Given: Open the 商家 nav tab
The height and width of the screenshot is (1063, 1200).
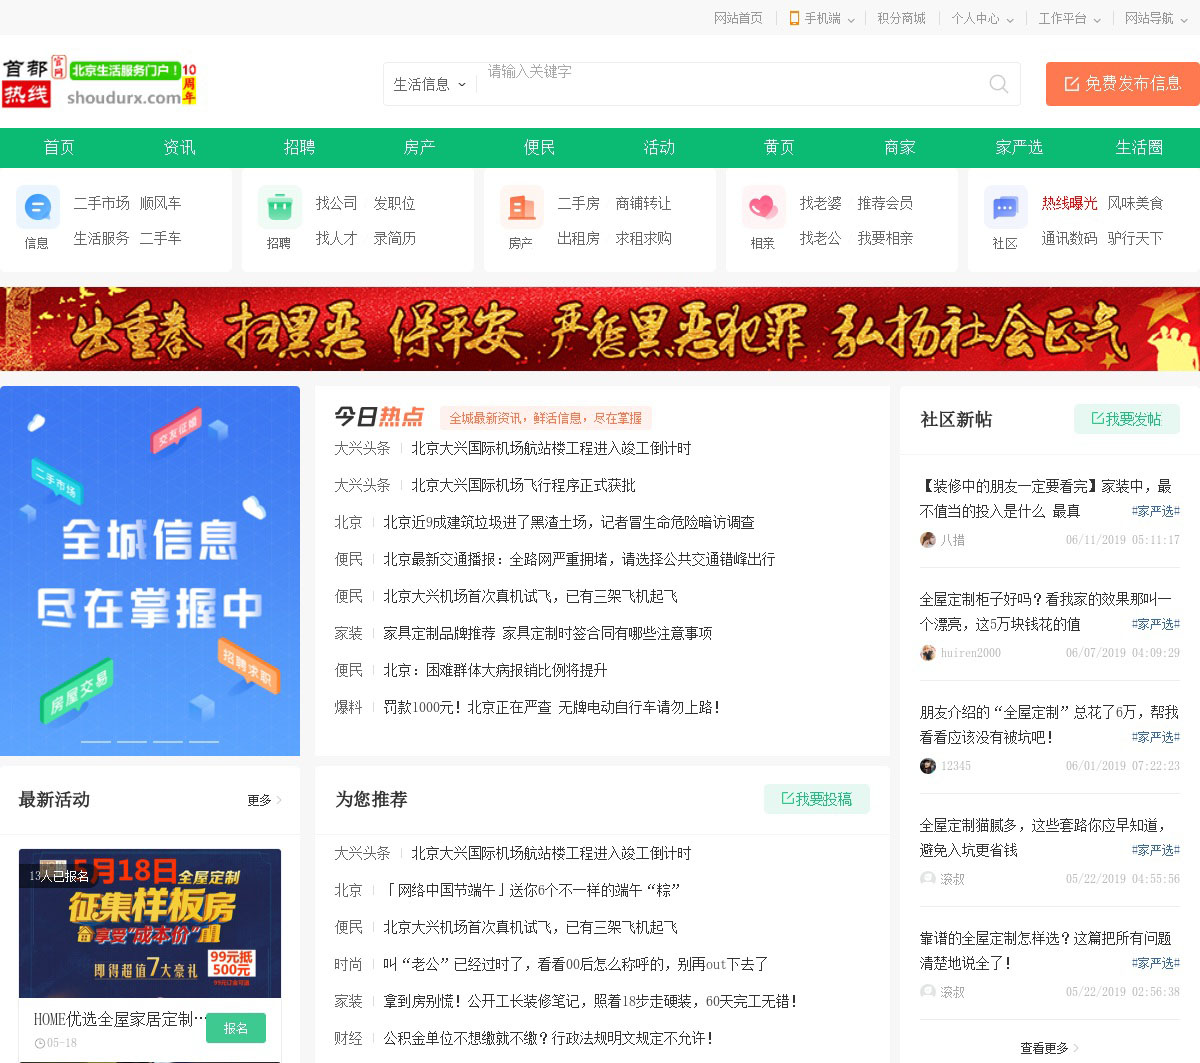Looking at the screenshot, I should point(900,147).
